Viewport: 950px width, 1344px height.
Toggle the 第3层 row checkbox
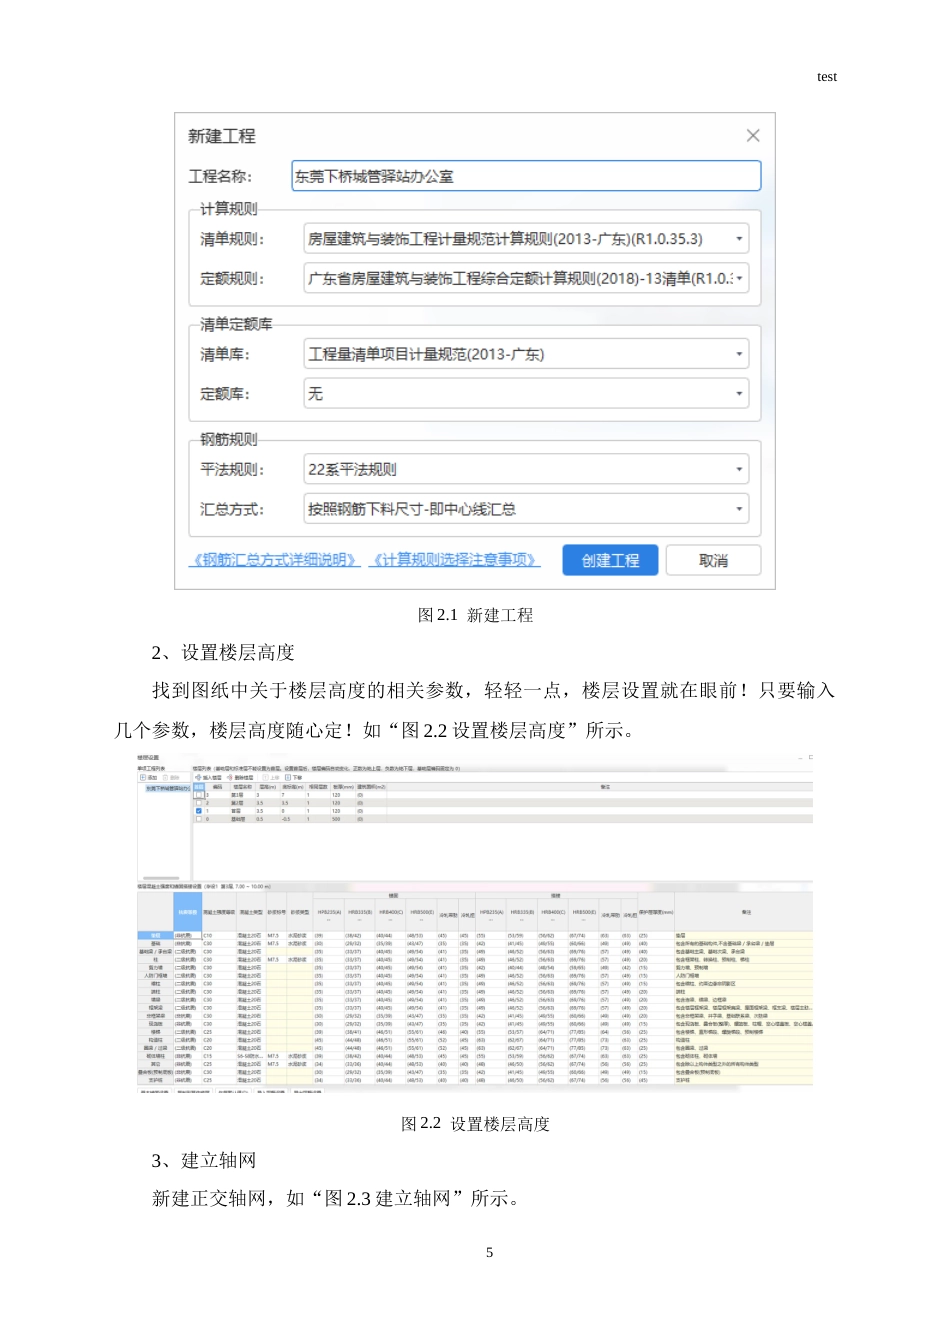pos(199,795)
